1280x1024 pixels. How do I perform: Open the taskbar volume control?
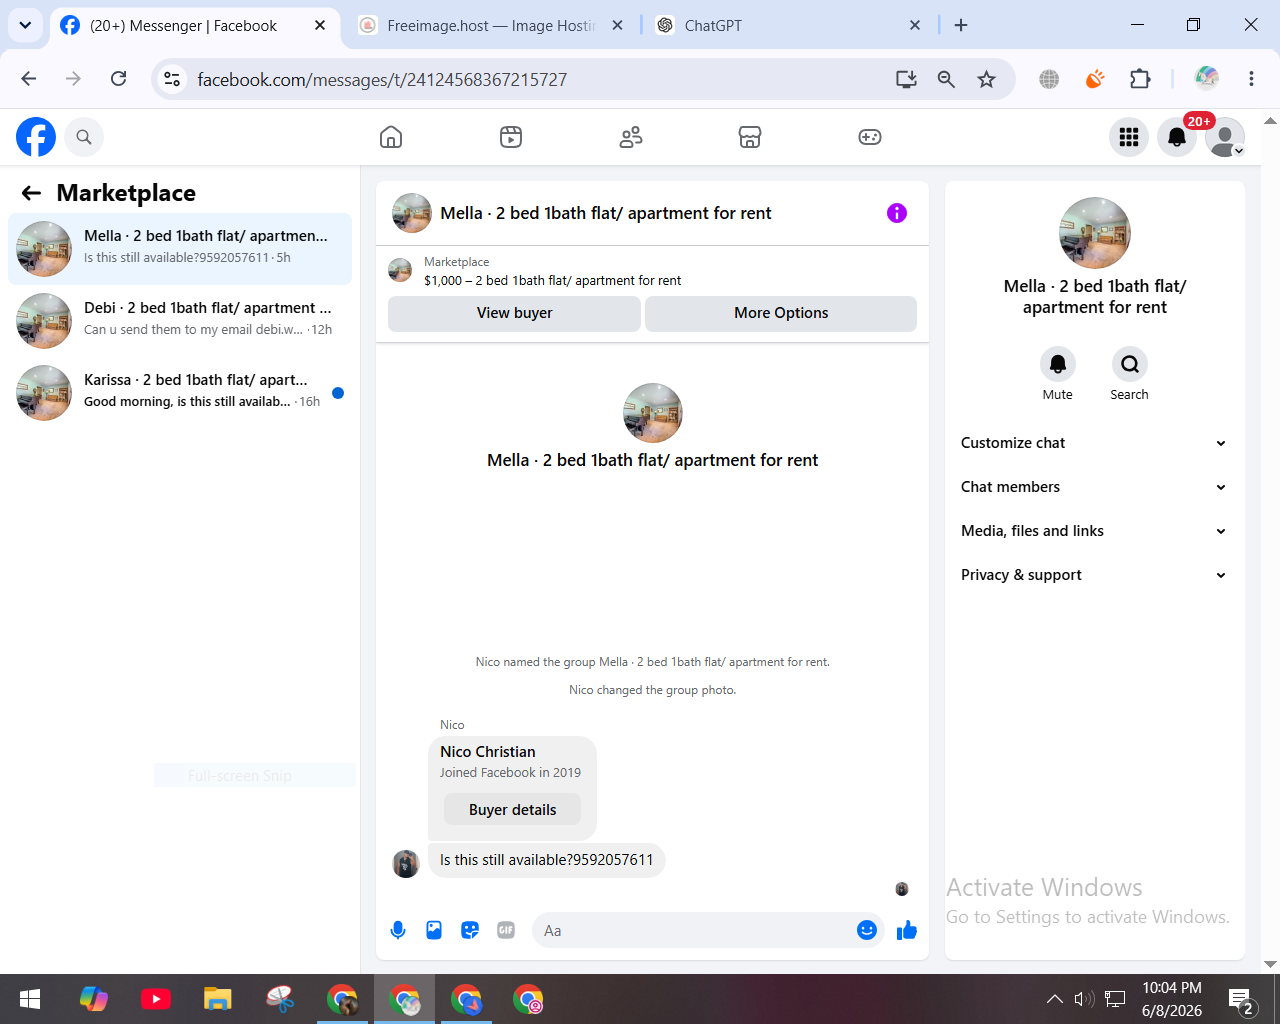[x=1084, y=999]
